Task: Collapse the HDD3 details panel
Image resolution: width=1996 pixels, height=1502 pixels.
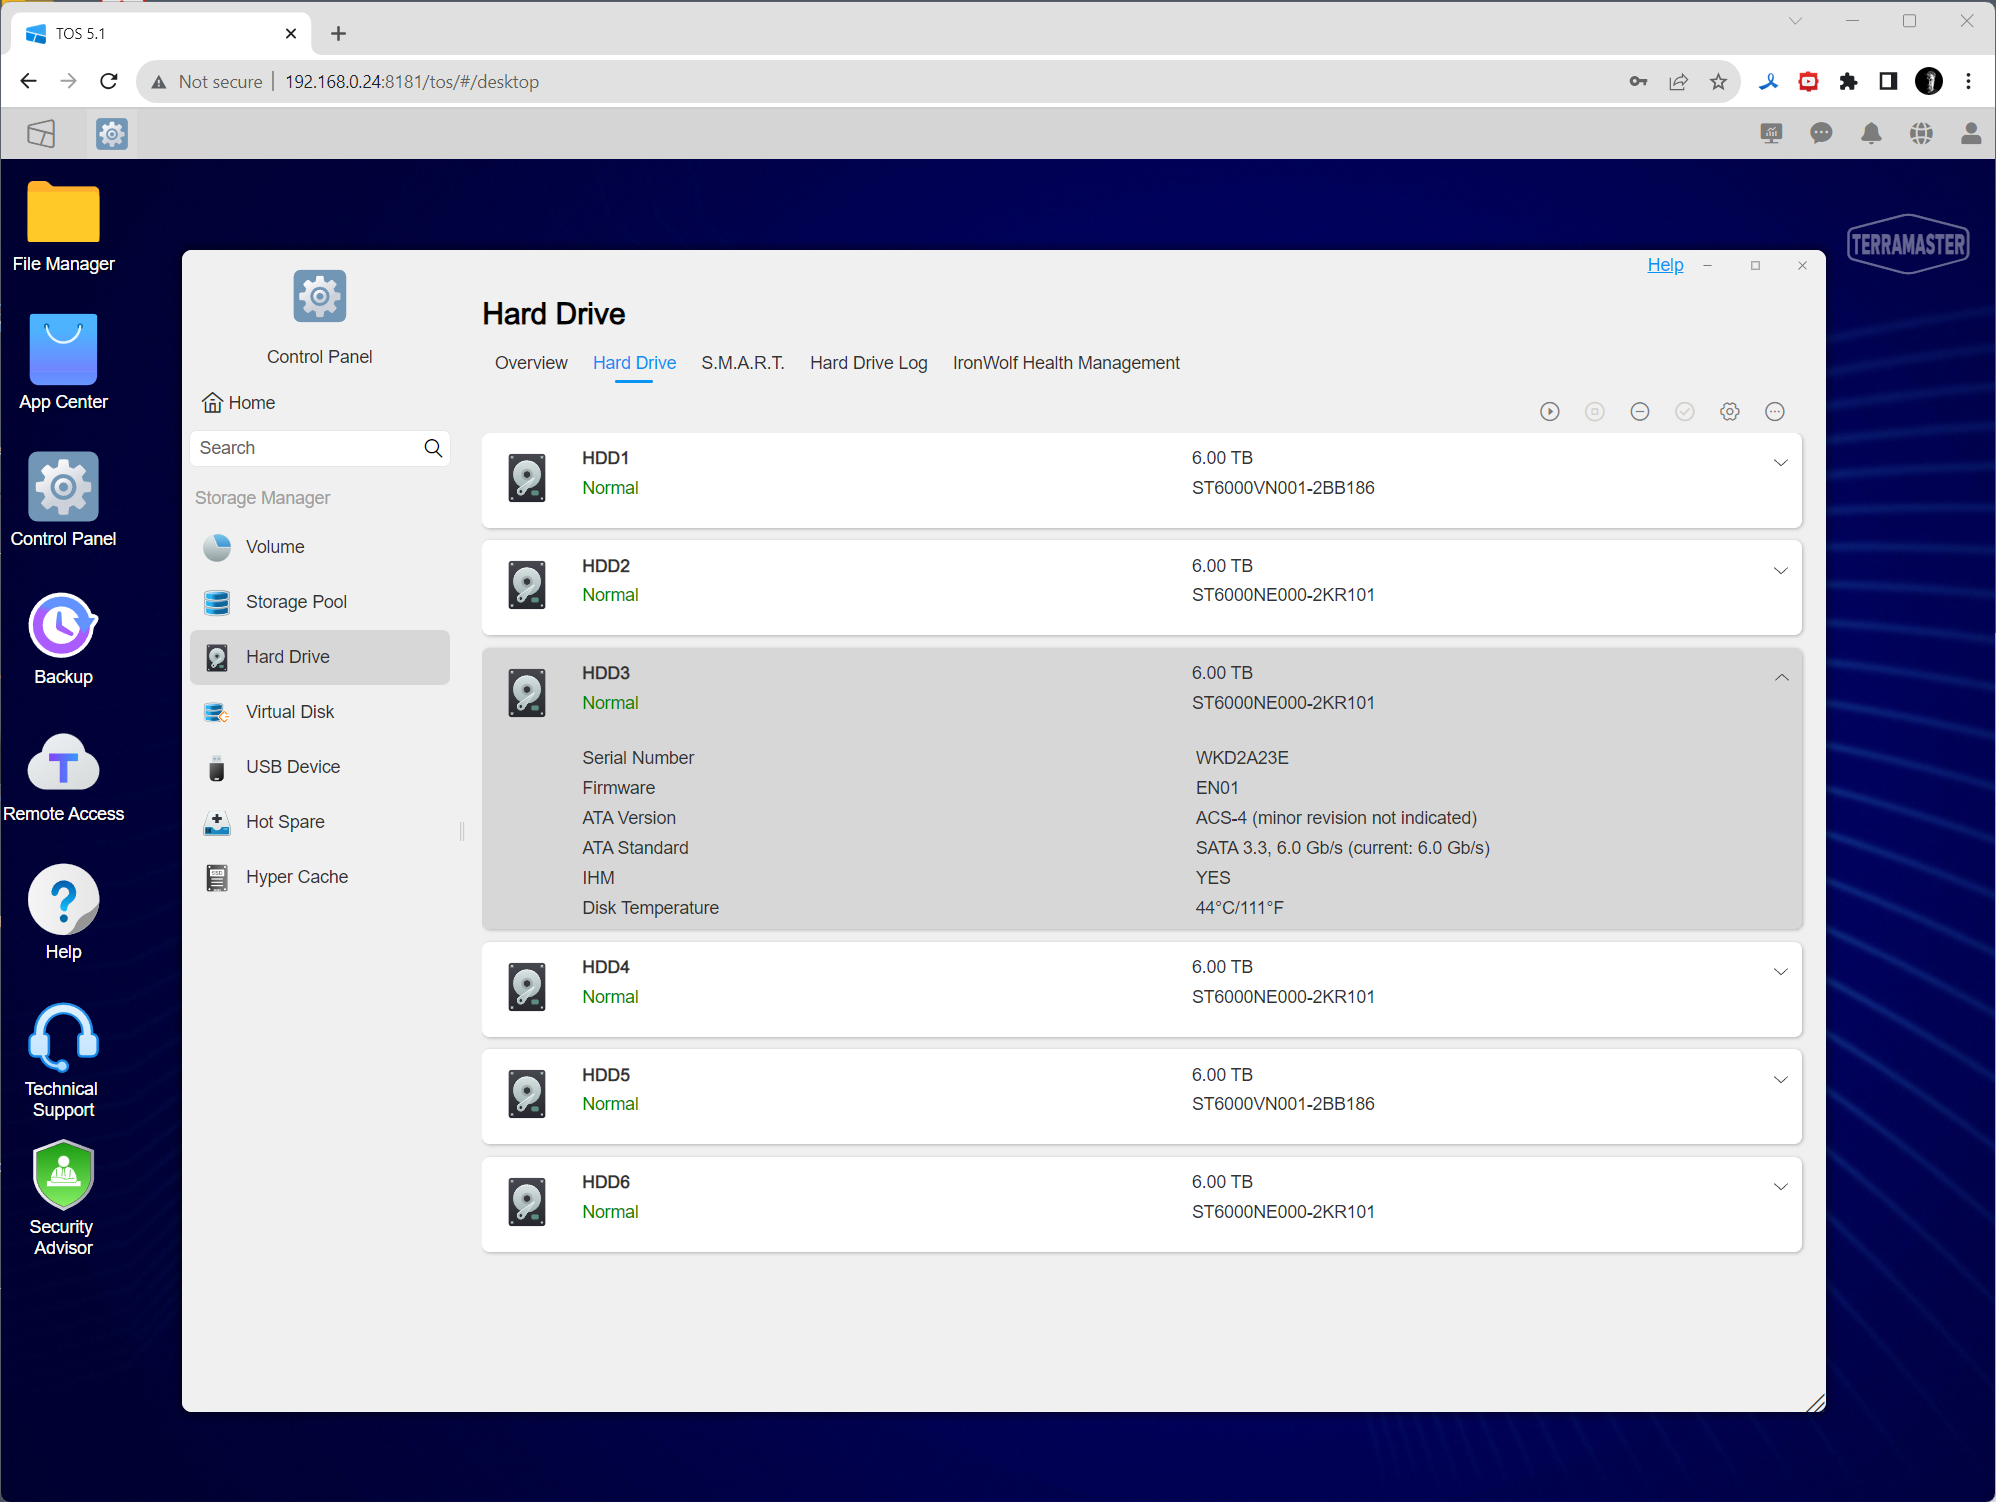Action: click(x=1781, y=678)
